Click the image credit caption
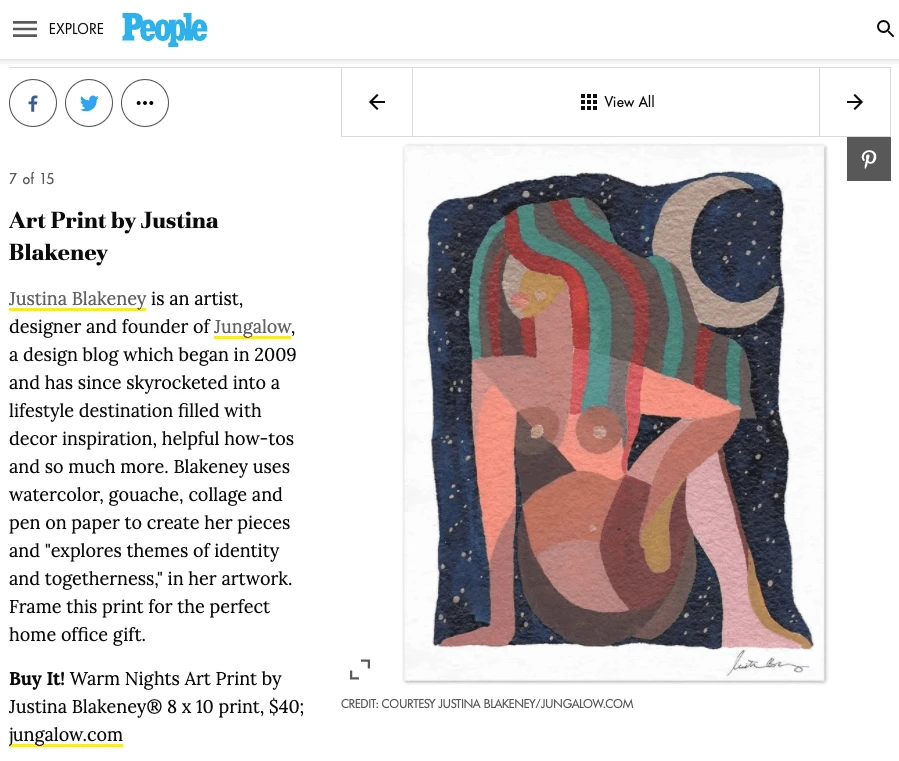899x761 pixels. (x=487, y=704)
